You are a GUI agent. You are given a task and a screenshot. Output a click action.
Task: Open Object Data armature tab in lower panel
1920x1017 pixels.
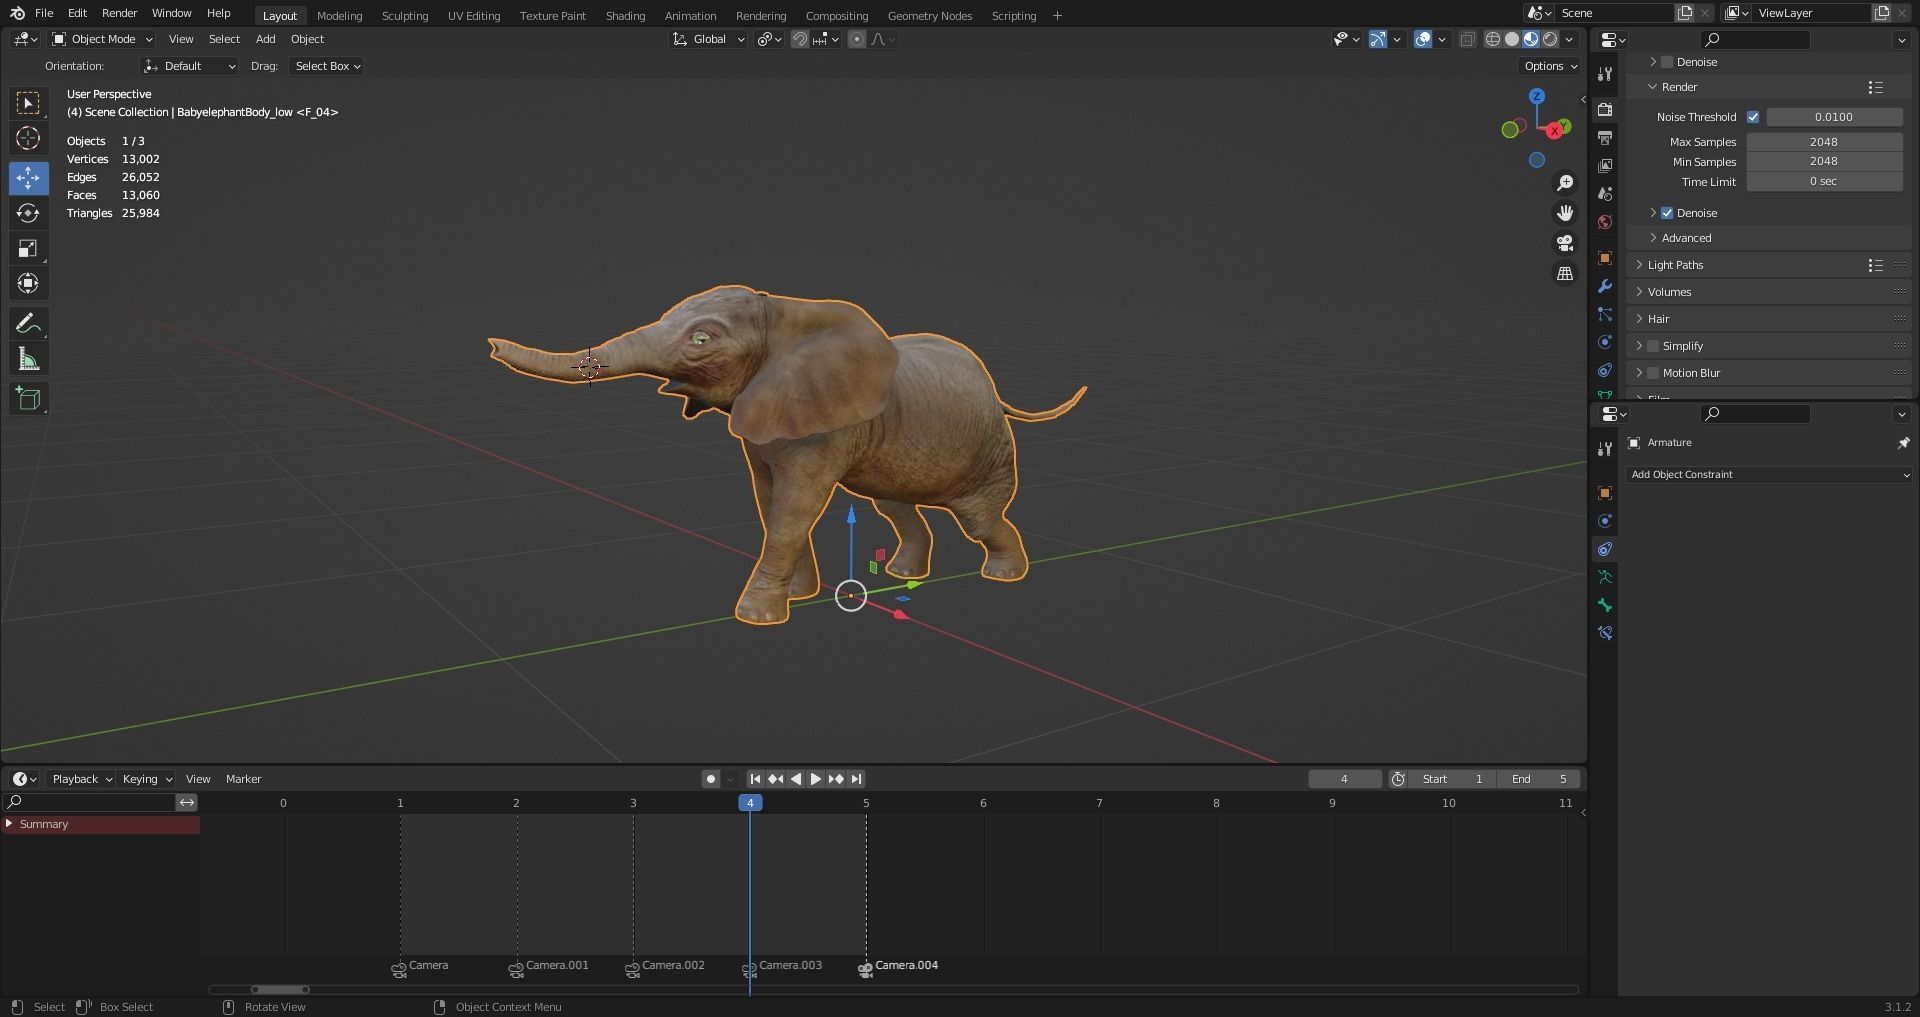[x=1605, y=577]
